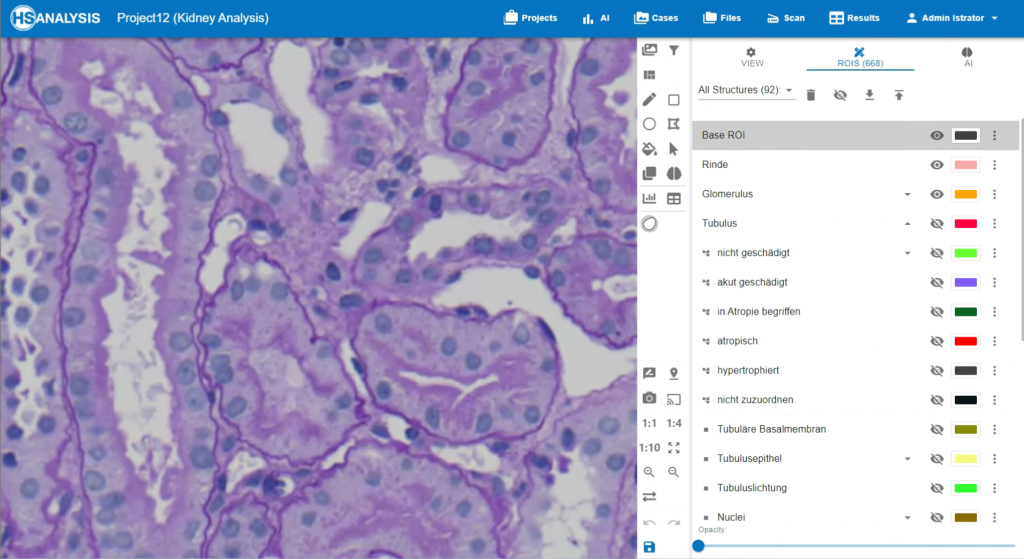
Task: Pick the paint bucket fill tool
Action: (x=649, y=149)
